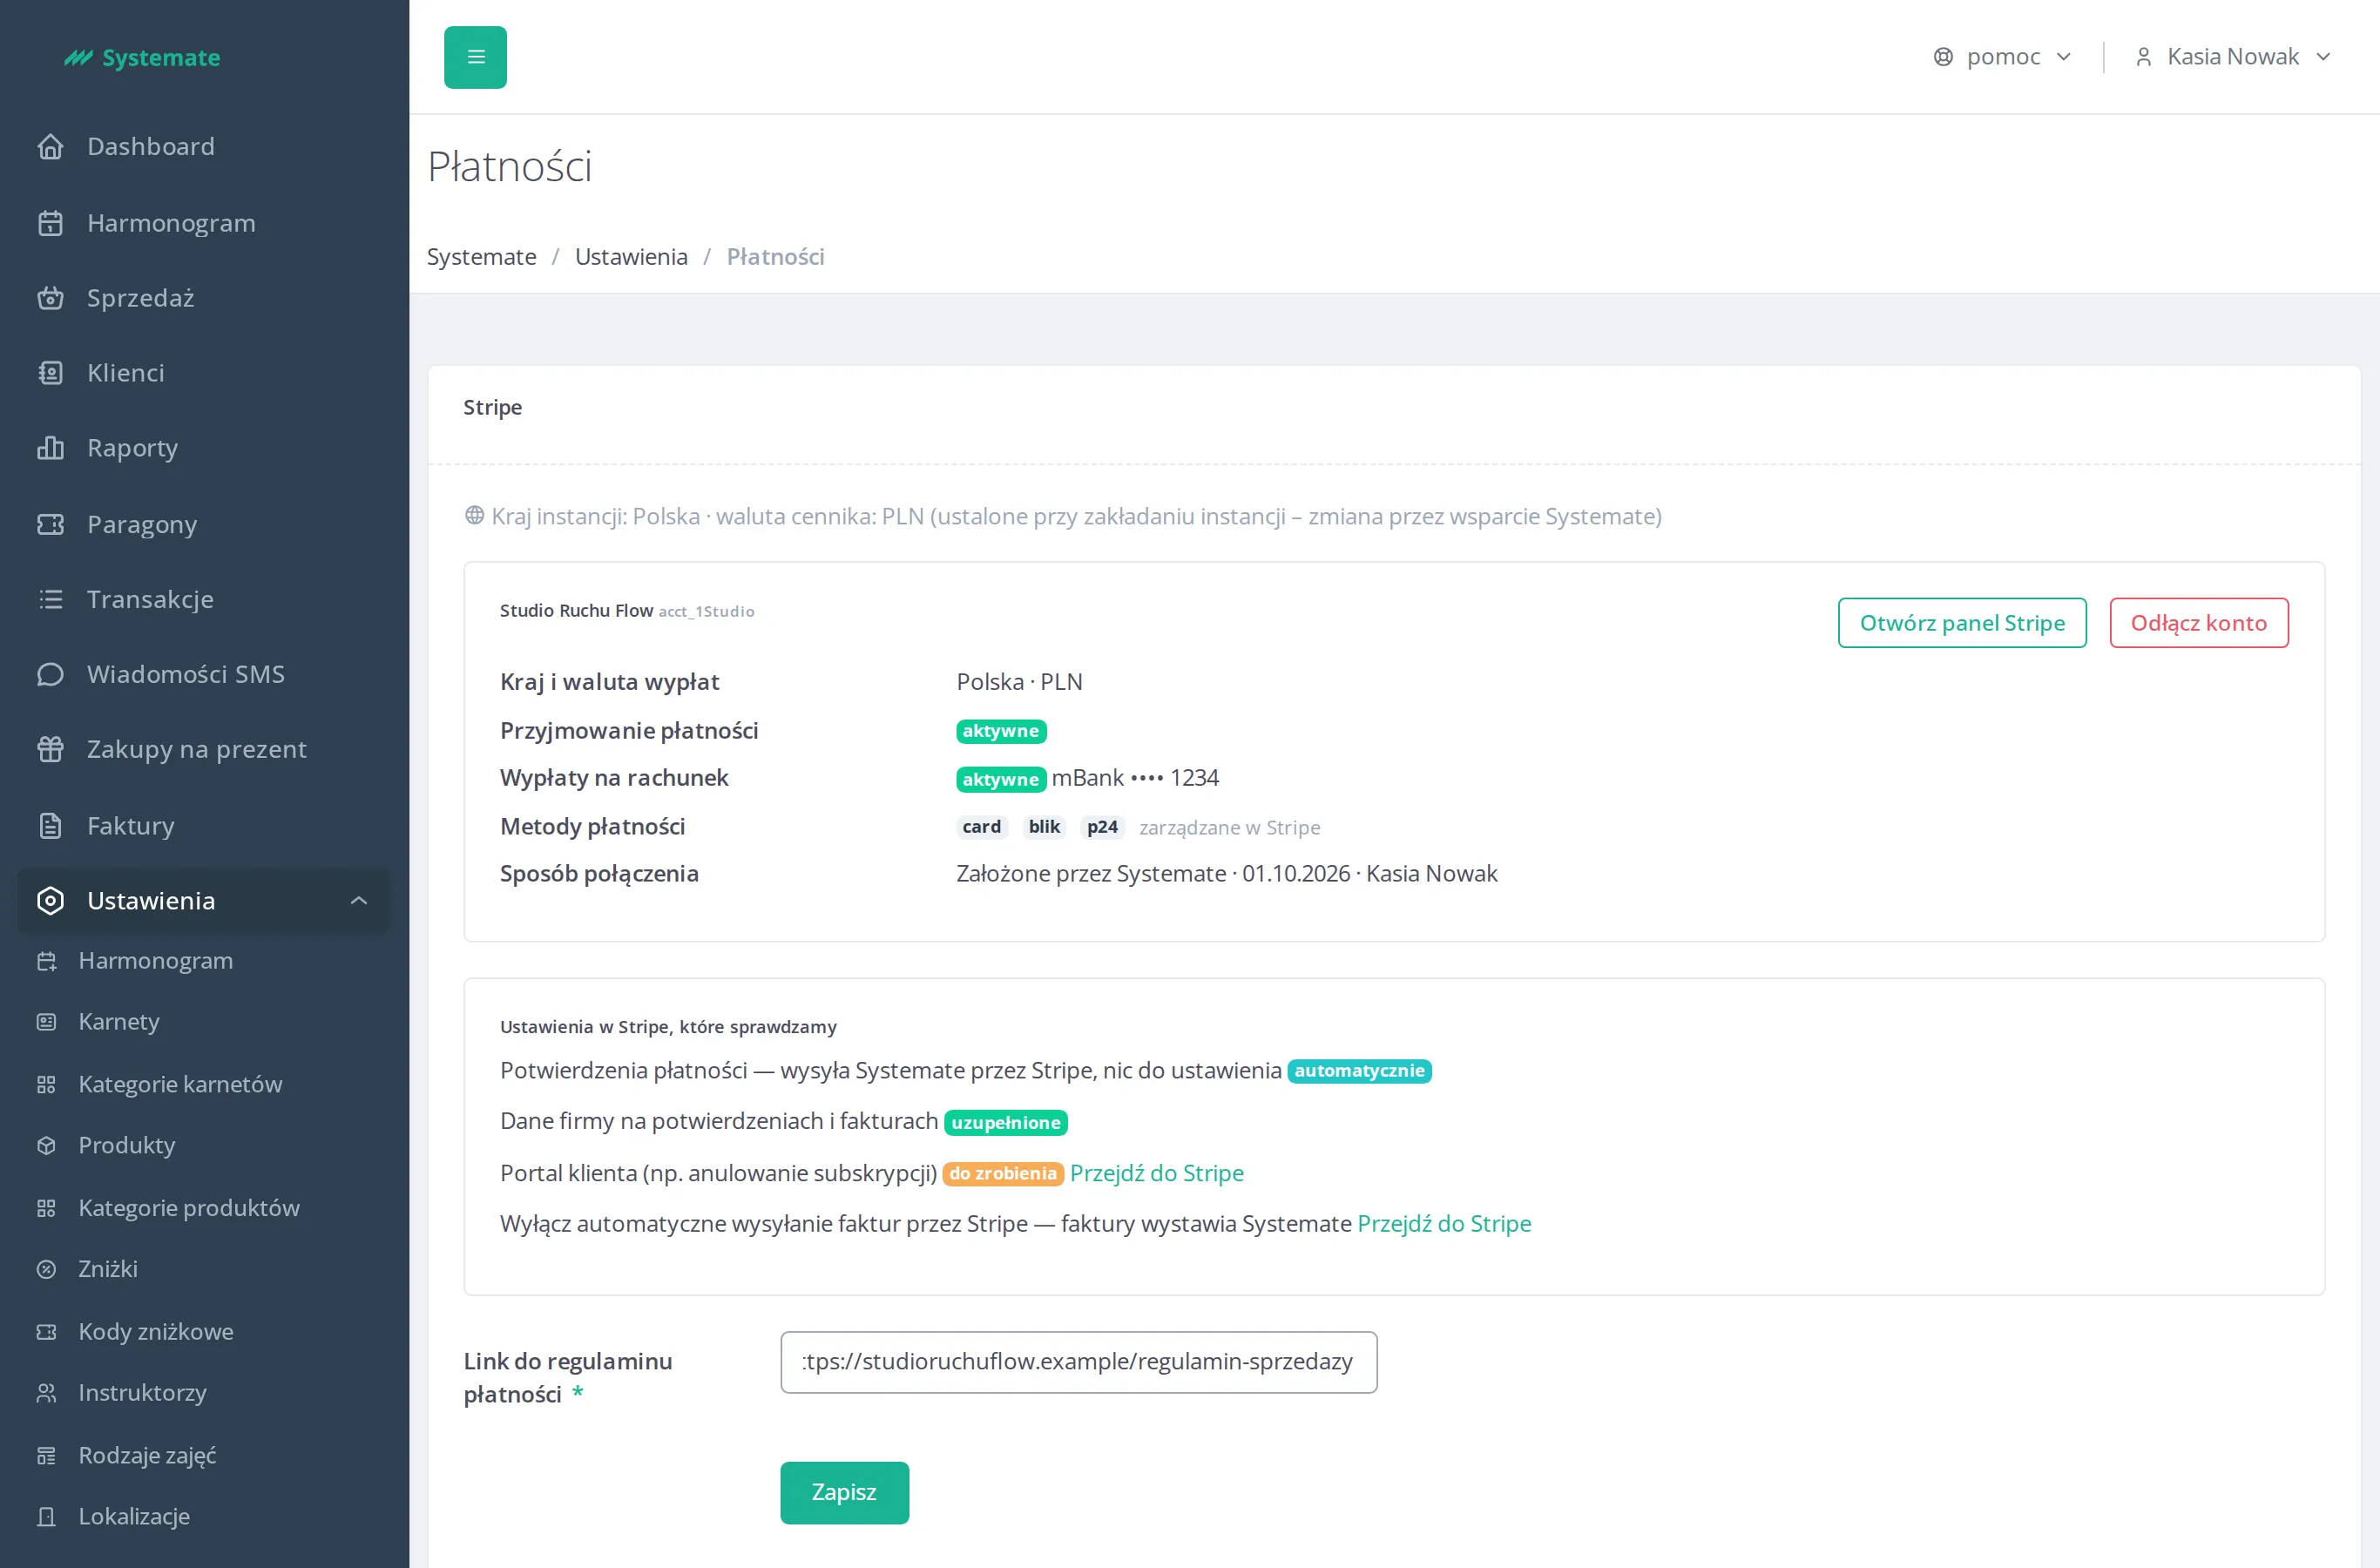Click the 'blik' payment method badge

pyautogui.click(x=1044, y=827)
